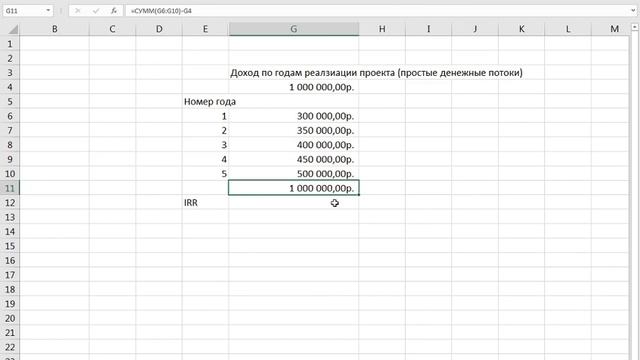Select row 15 header
Viewport: 640px width, 360px height.
pyautogui.click(x=10, y=246)
